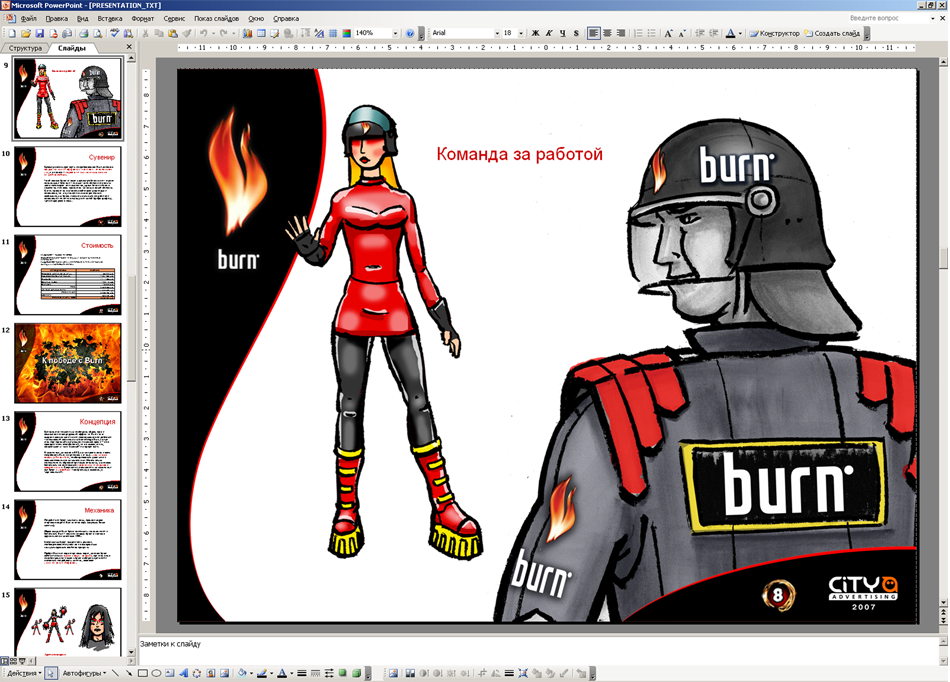
Task: Toggle Show/Hide Grid button
Action: [333, 33]
